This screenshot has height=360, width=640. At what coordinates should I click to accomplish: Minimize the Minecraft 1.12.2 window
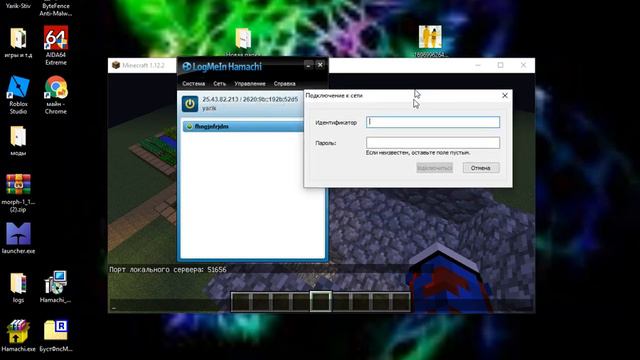(x=478, y=65)
